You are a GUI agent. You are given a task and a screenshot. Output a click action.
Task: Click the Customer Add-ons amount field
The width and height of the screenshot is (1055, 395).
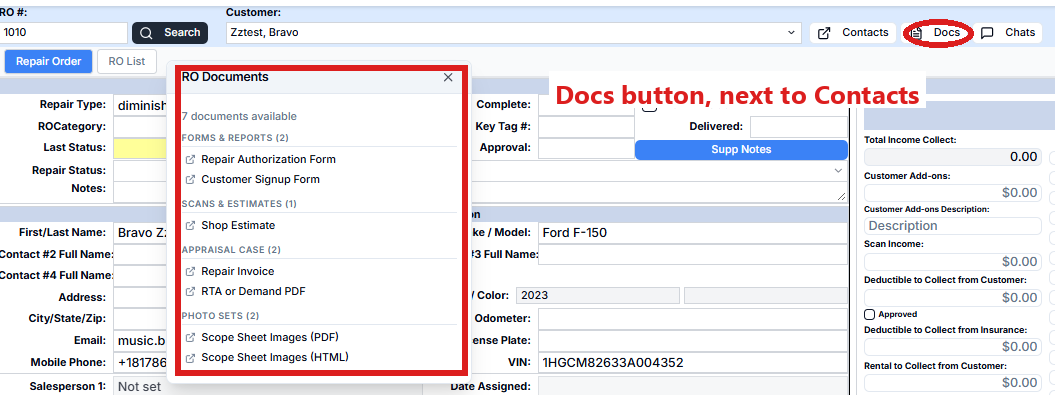click(953, 192)
